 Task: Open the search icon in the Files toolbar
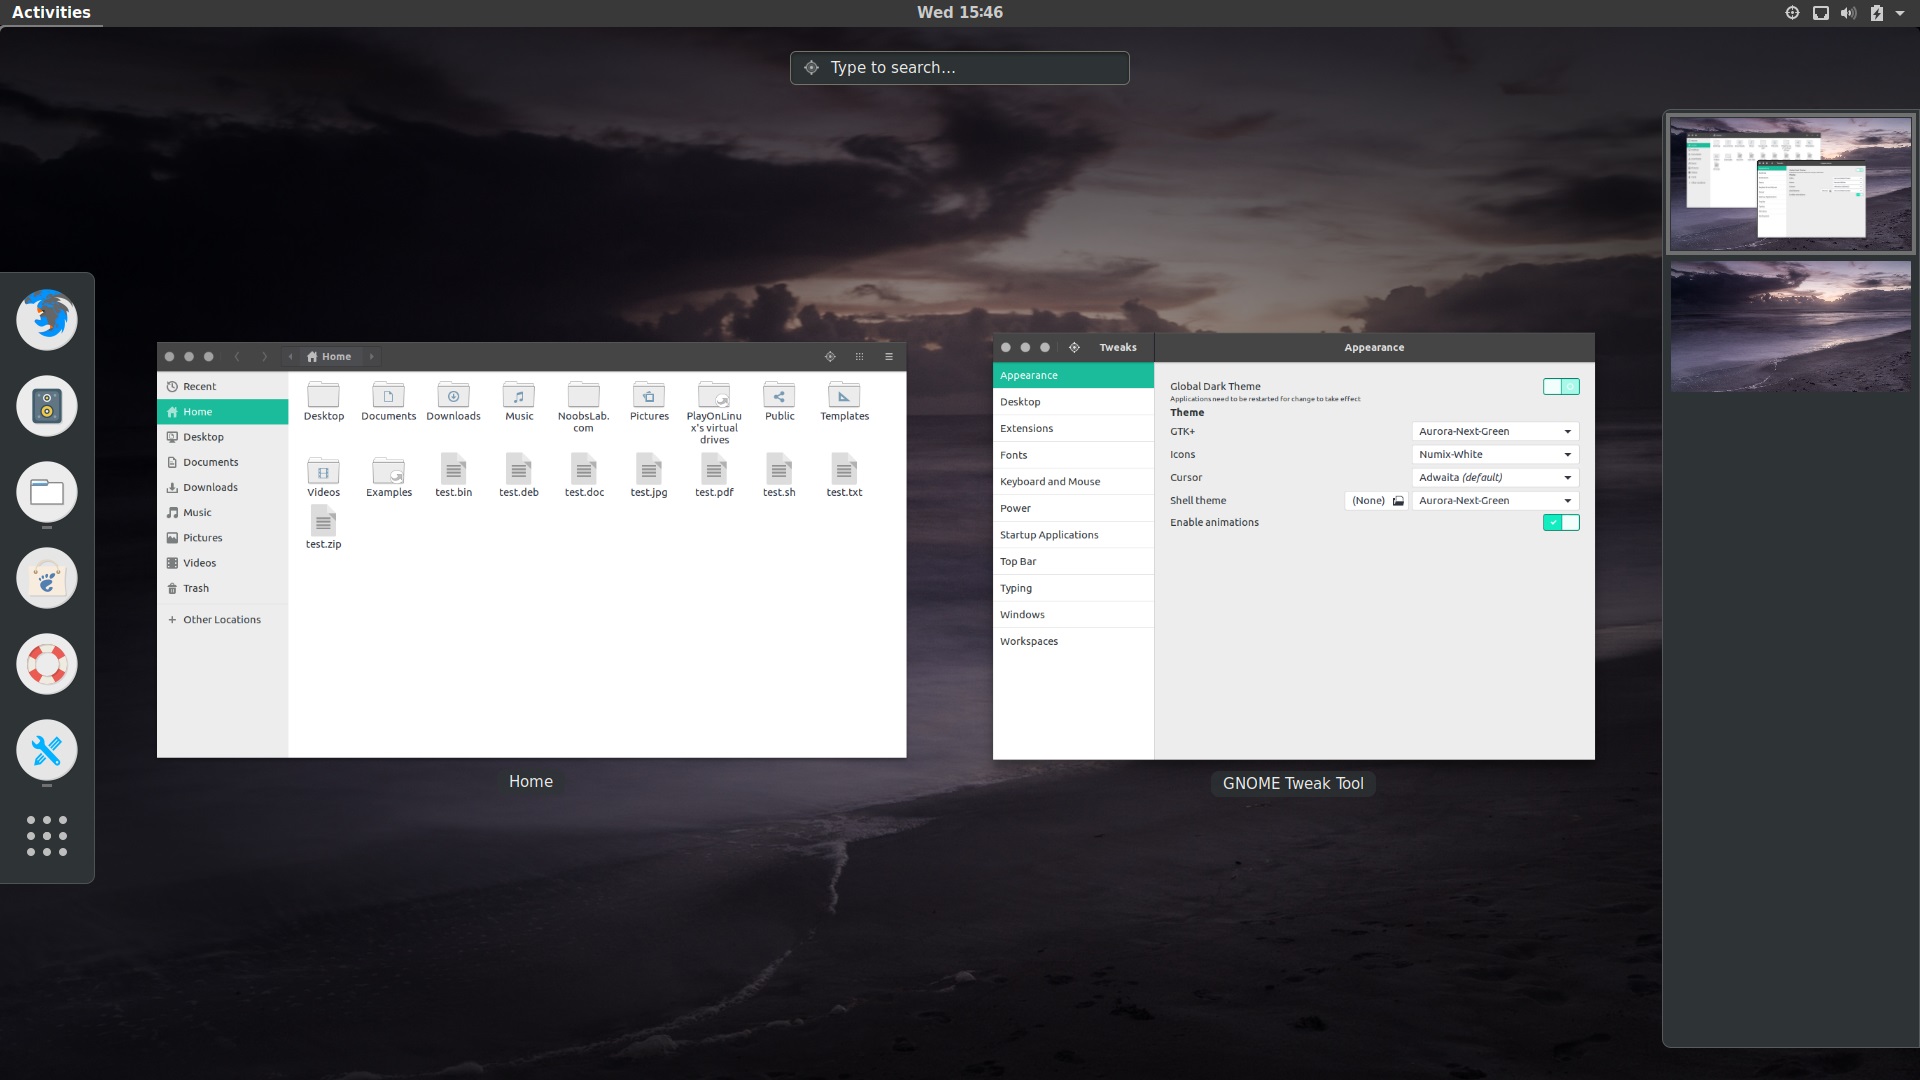pos(830,356)
